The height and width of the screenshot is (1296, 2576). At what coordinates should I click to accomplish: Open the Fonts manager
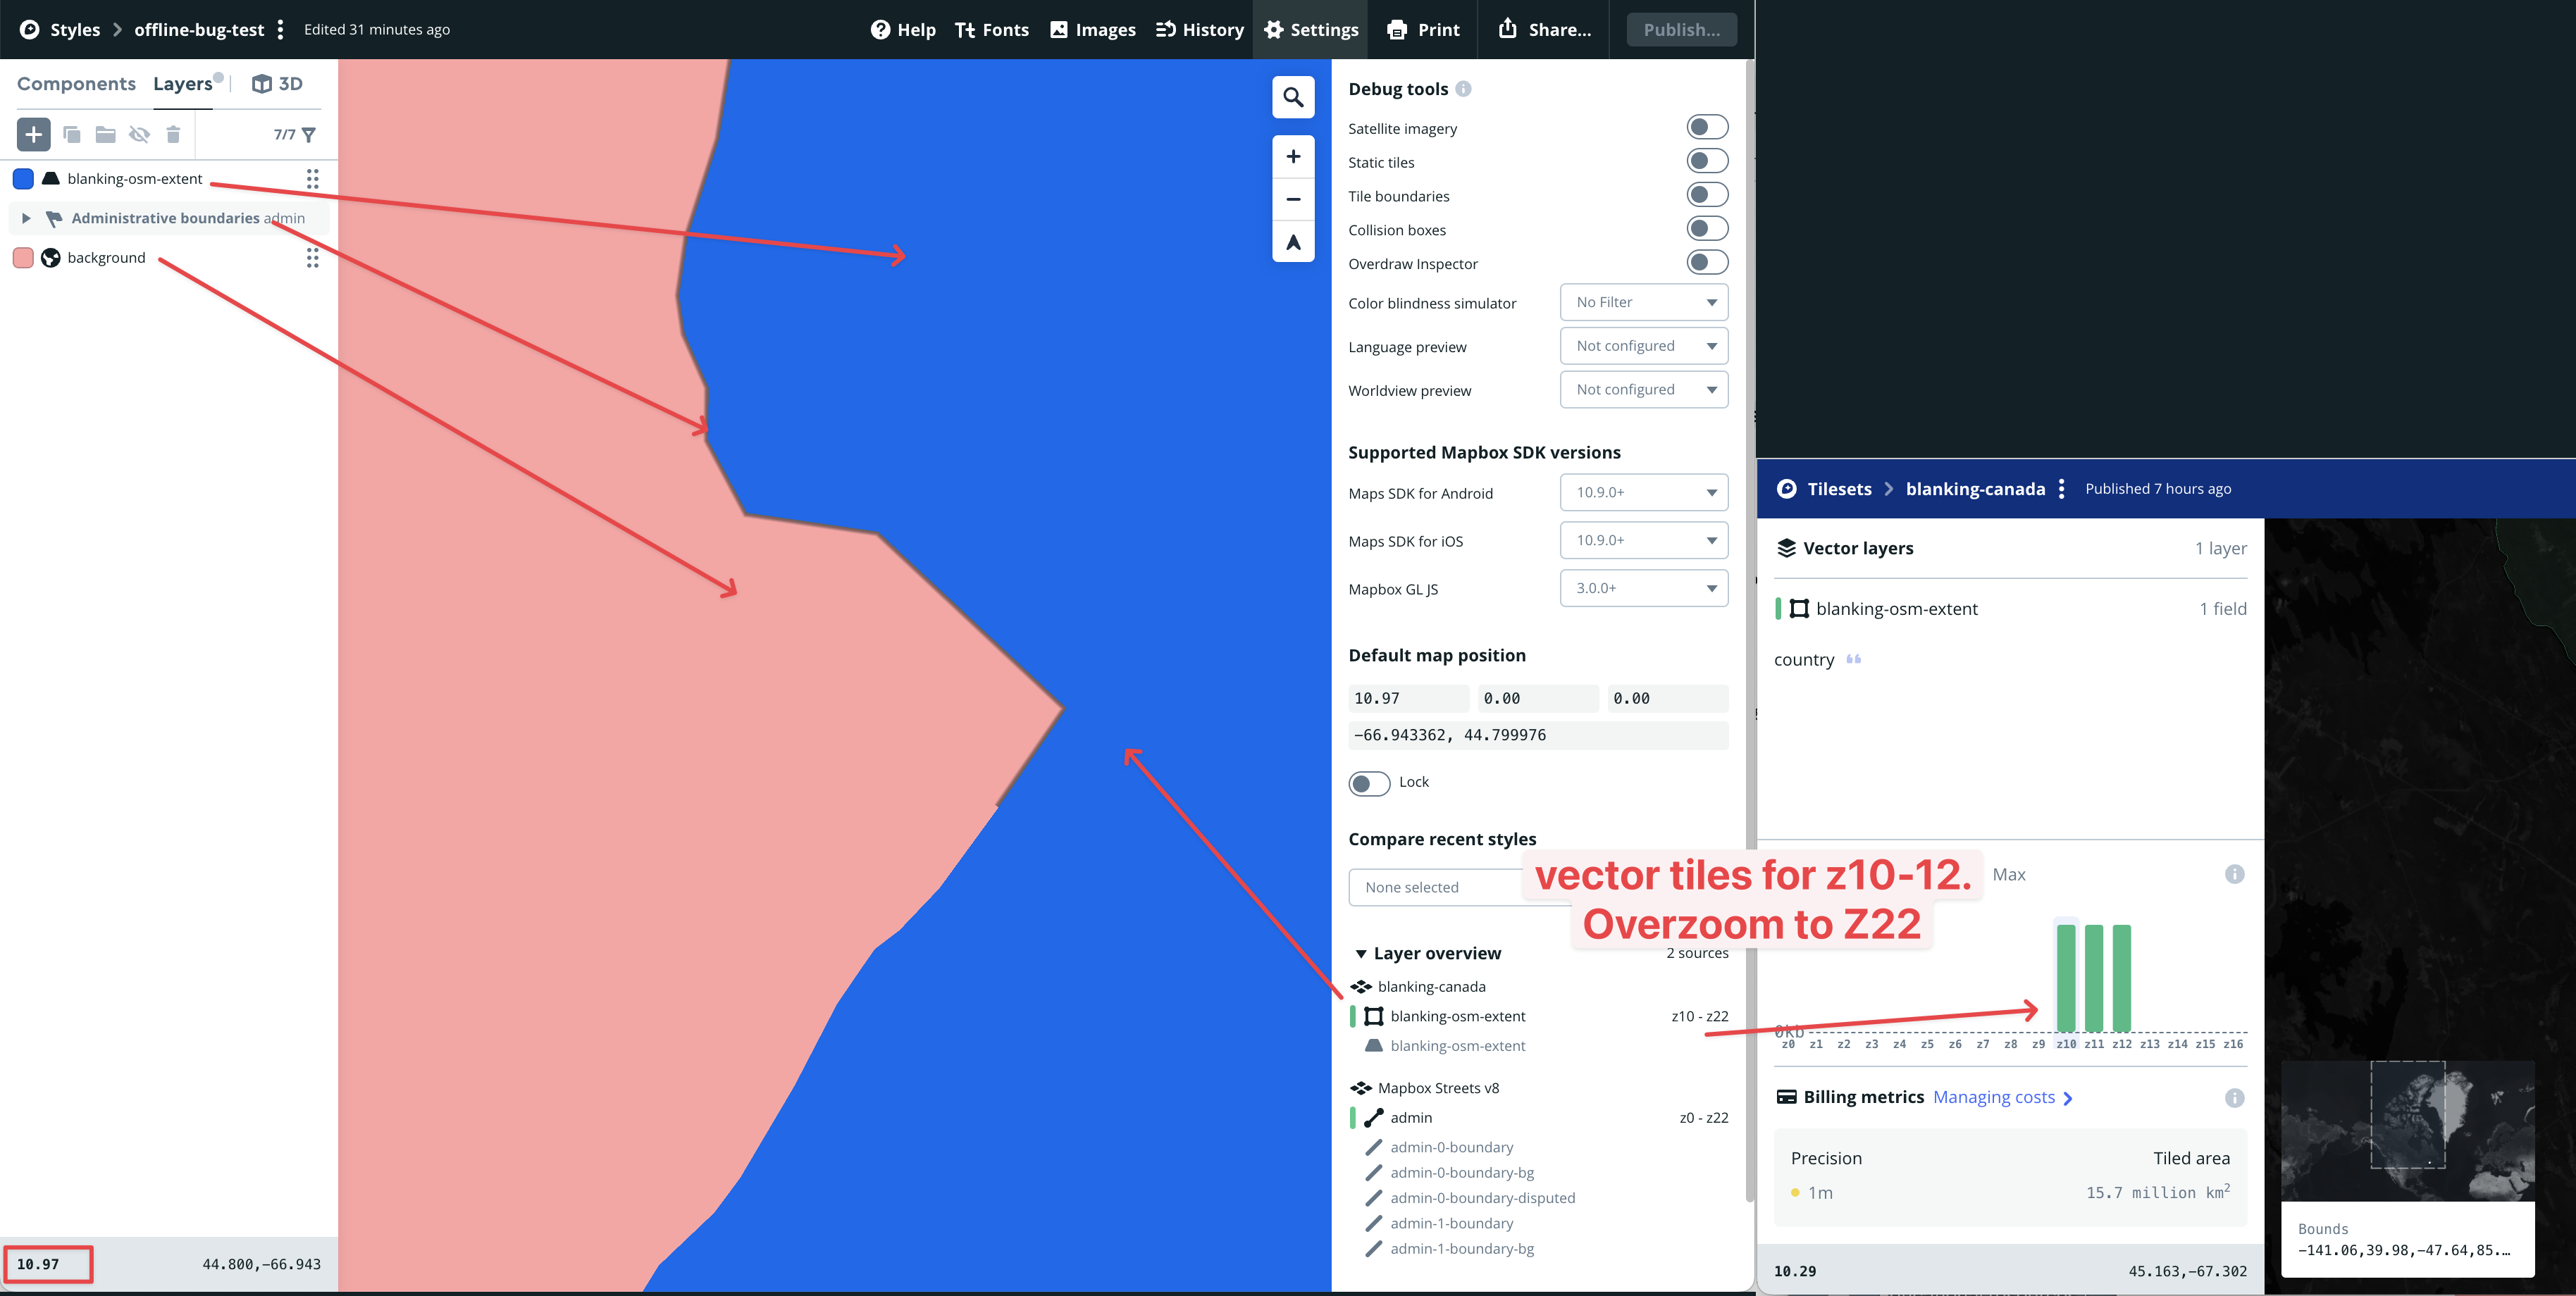coord(991,29)
